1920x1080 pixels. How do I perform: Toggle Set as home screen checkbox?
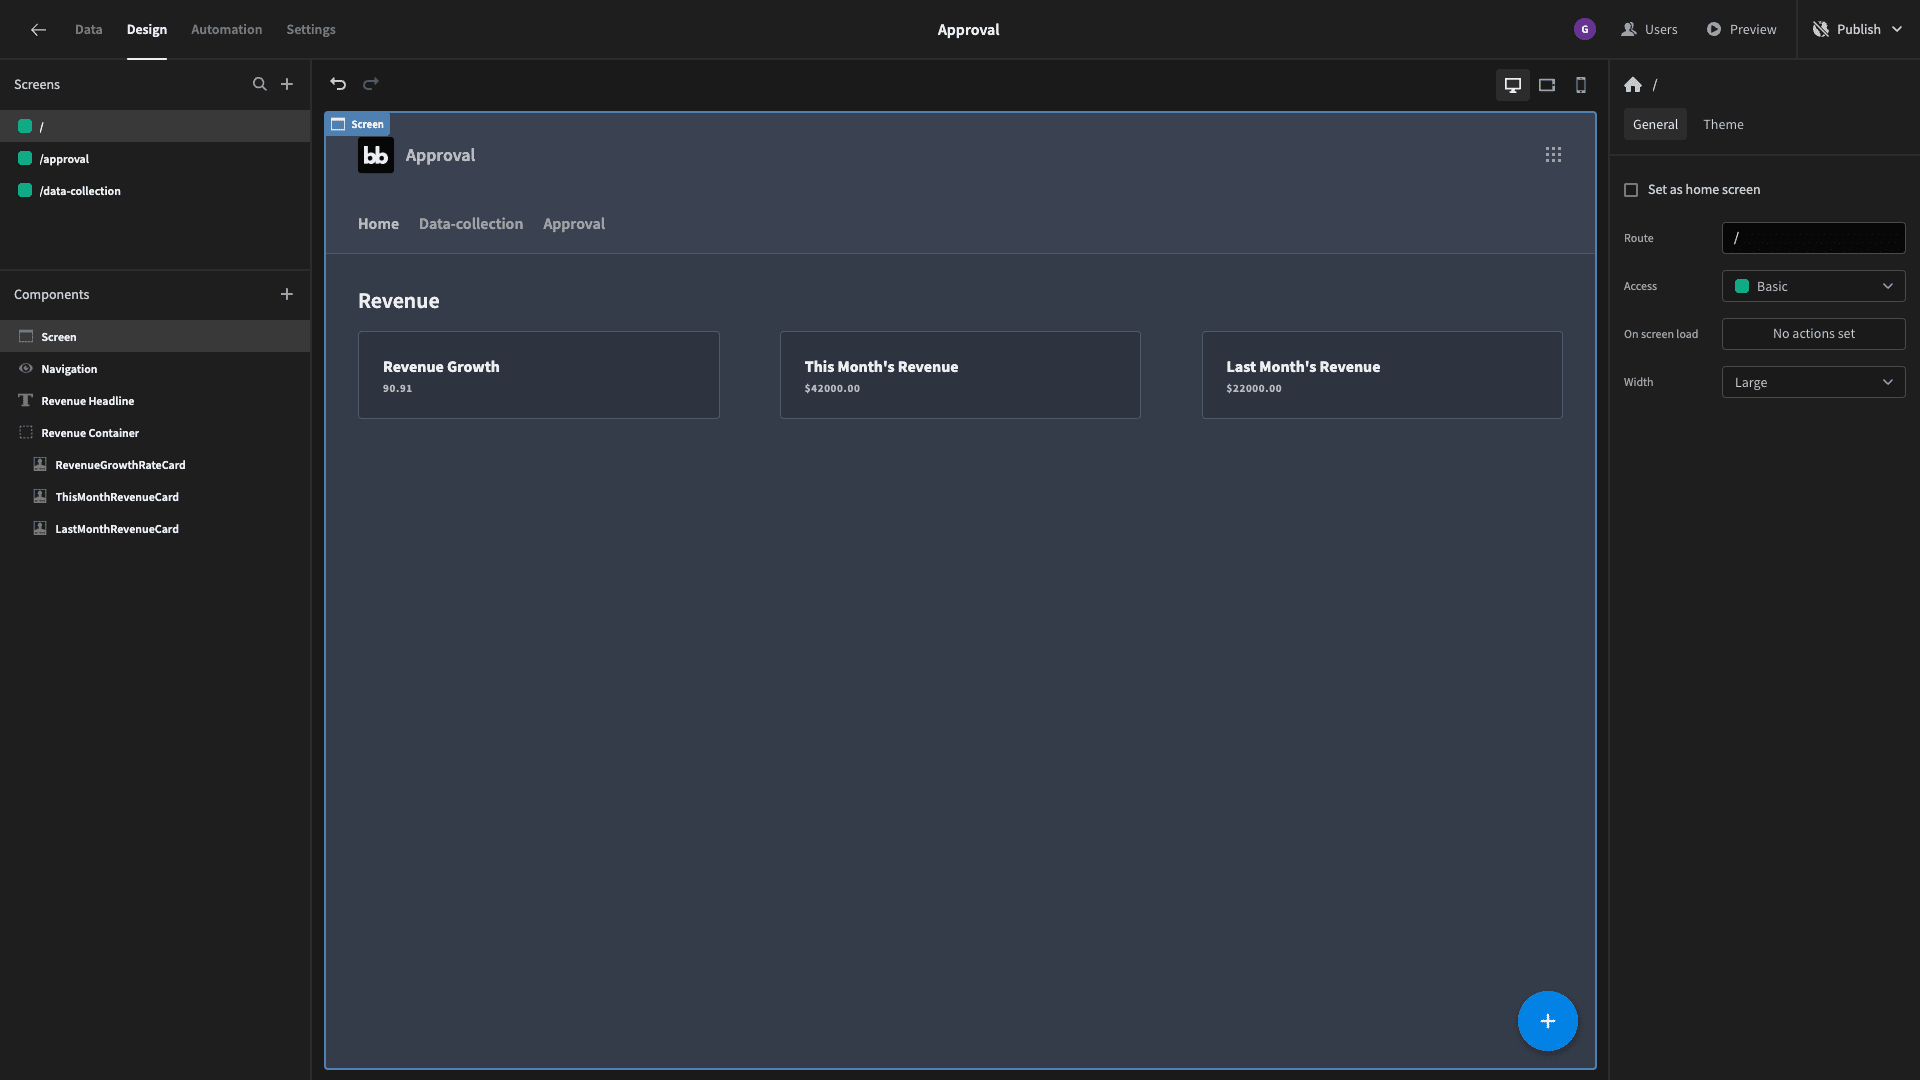click(x=1631, y=190)
